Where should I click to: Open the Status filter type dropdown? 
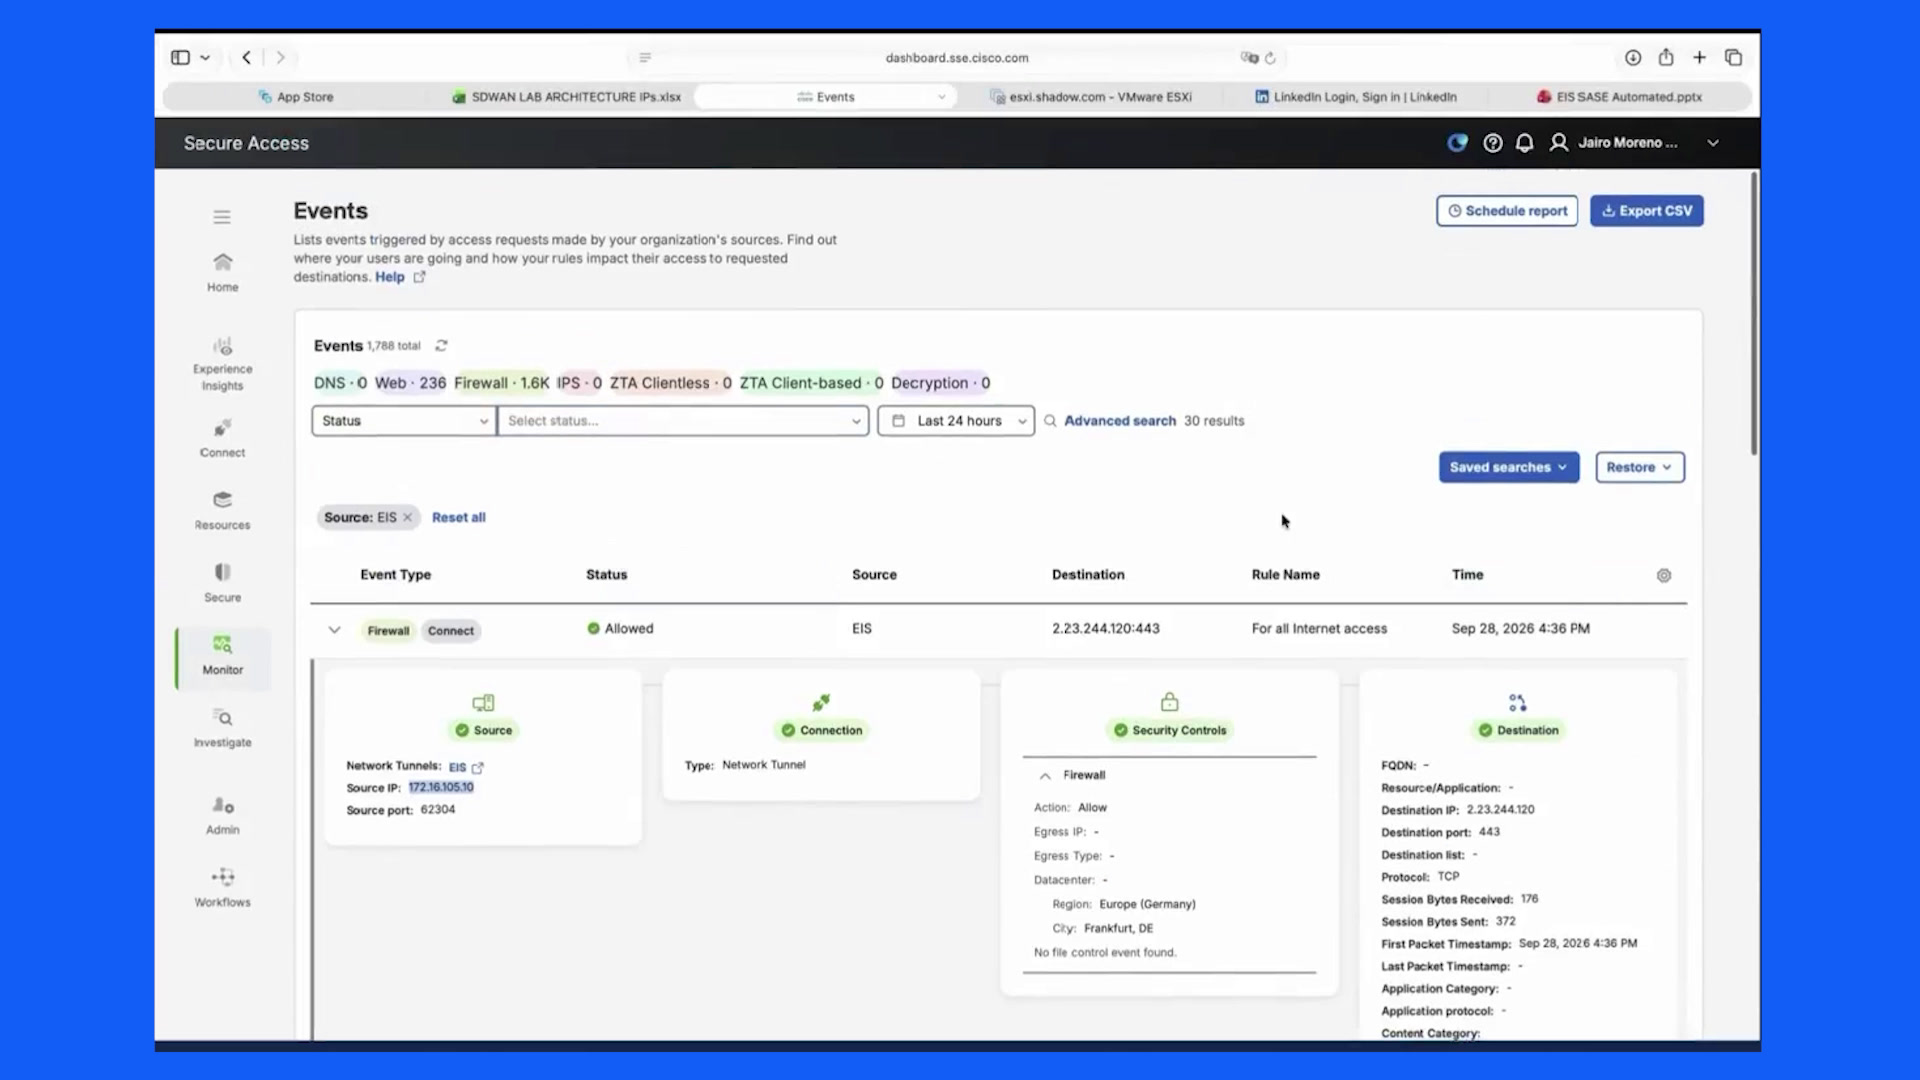tap(404, 421)
